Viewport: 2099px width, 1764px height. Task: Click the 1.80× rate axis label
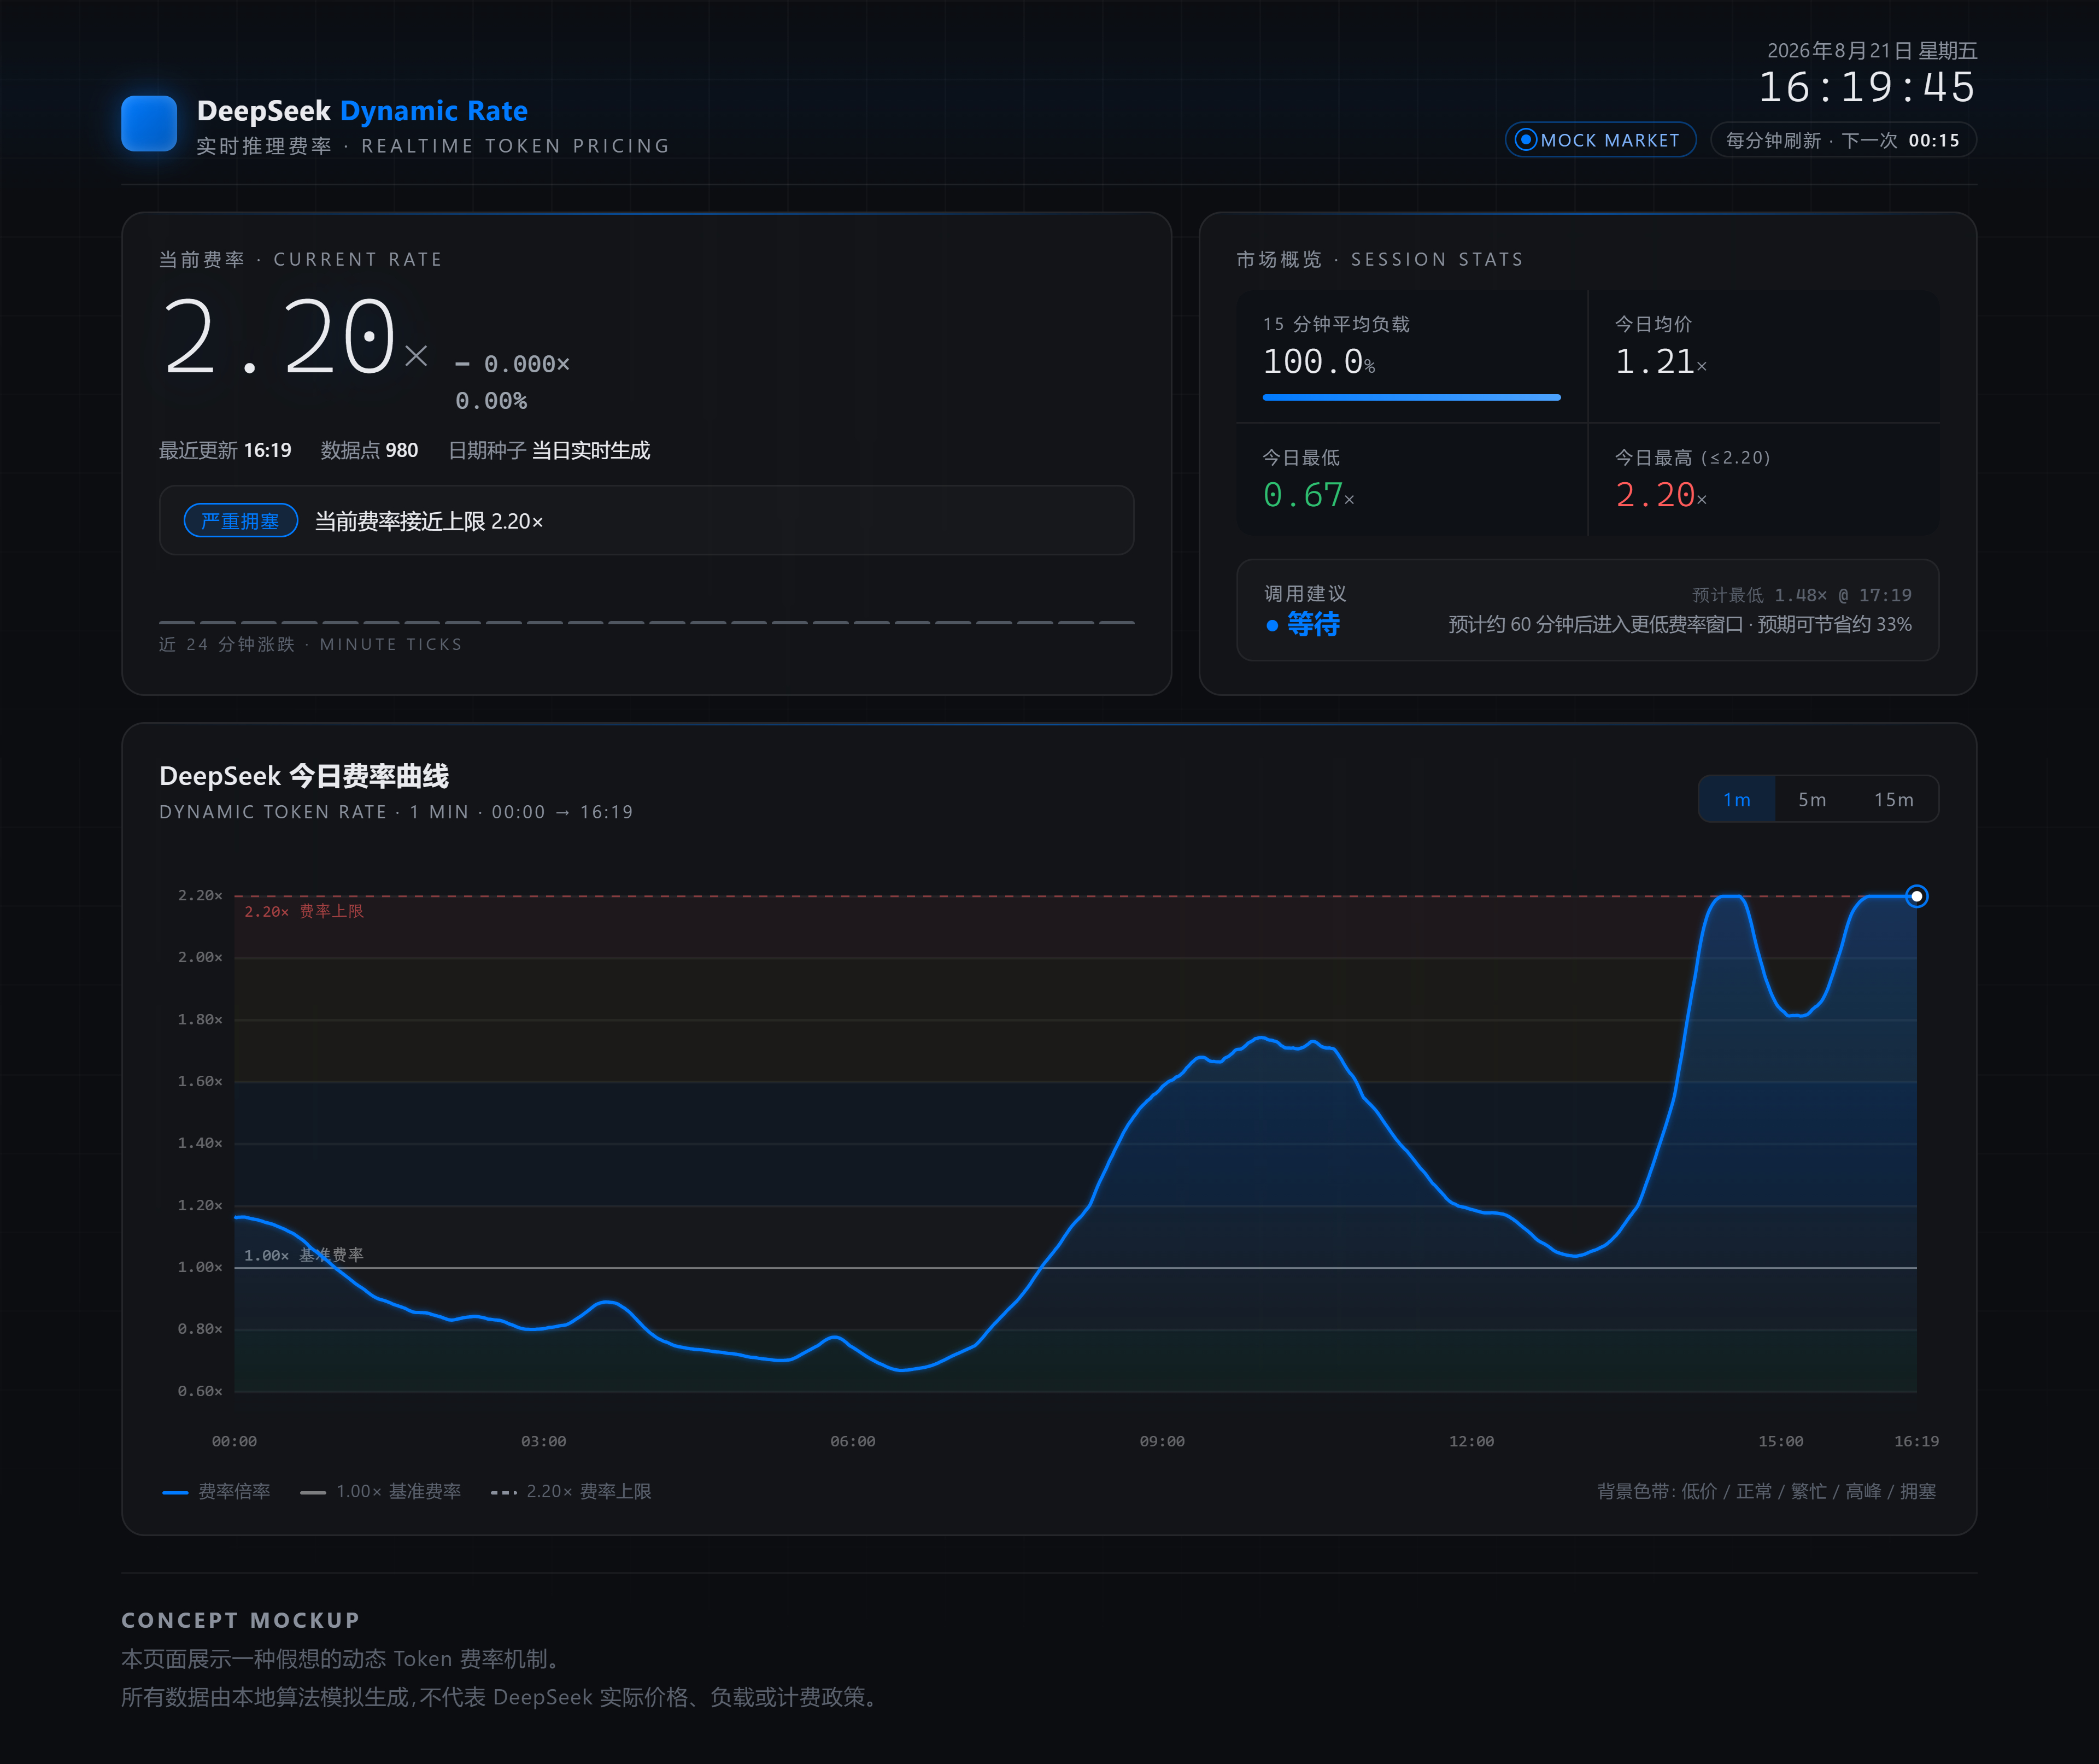(x=200, y=1019)
